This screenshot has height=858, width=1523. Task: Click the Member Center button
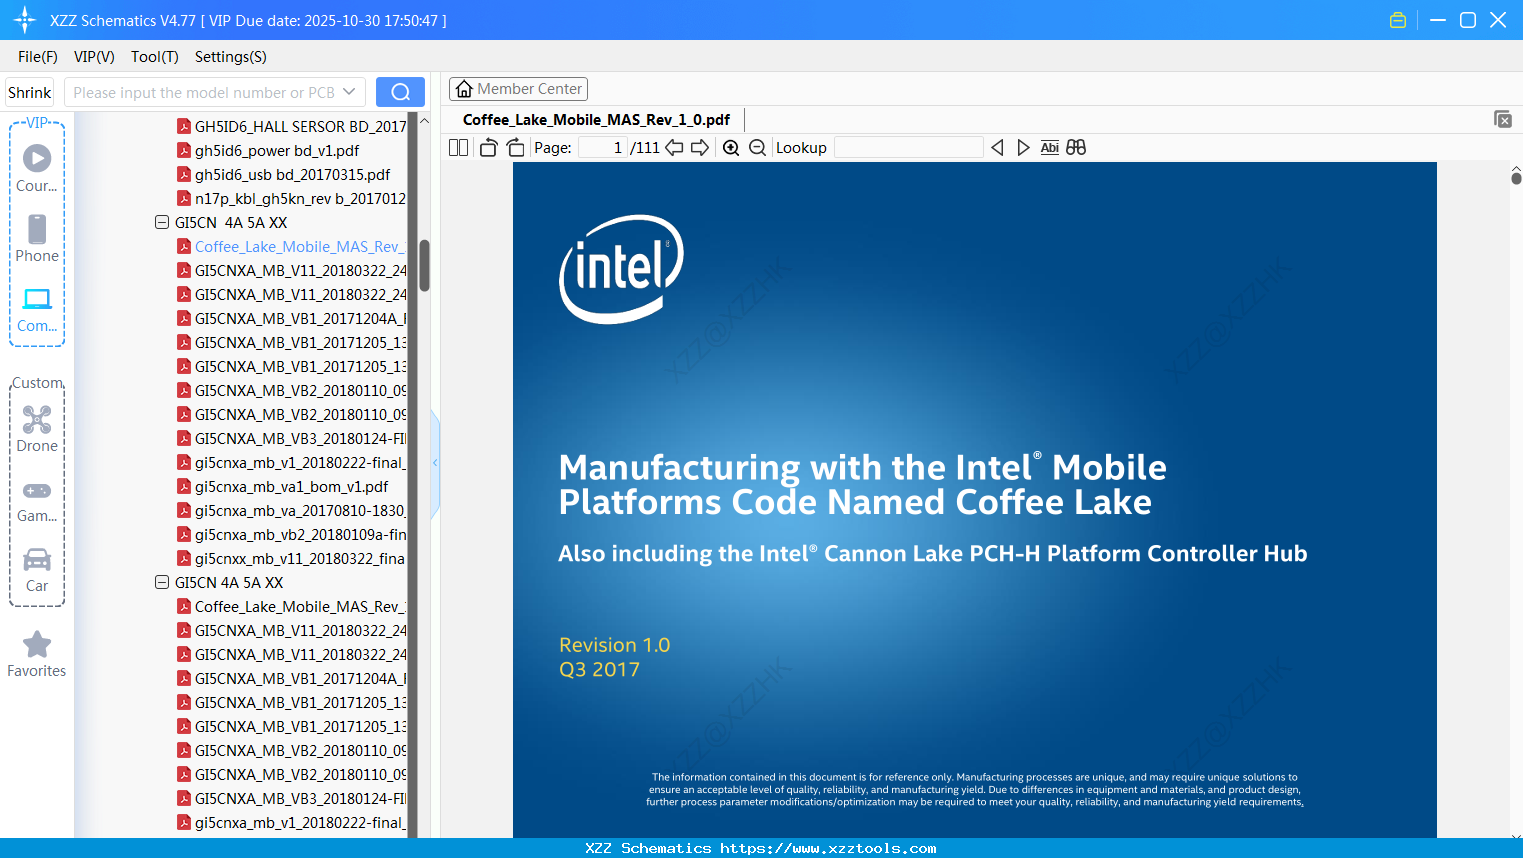click(518, 89)
